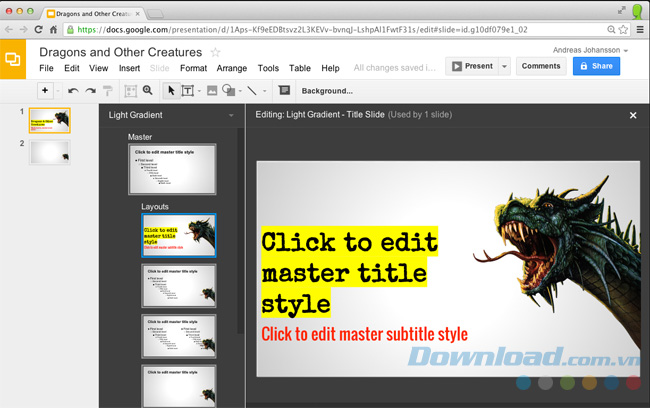Select the title-only layout thumbnail at bottom
The width and height of the screenshot is (650, 408).
[x=179, y=386]
